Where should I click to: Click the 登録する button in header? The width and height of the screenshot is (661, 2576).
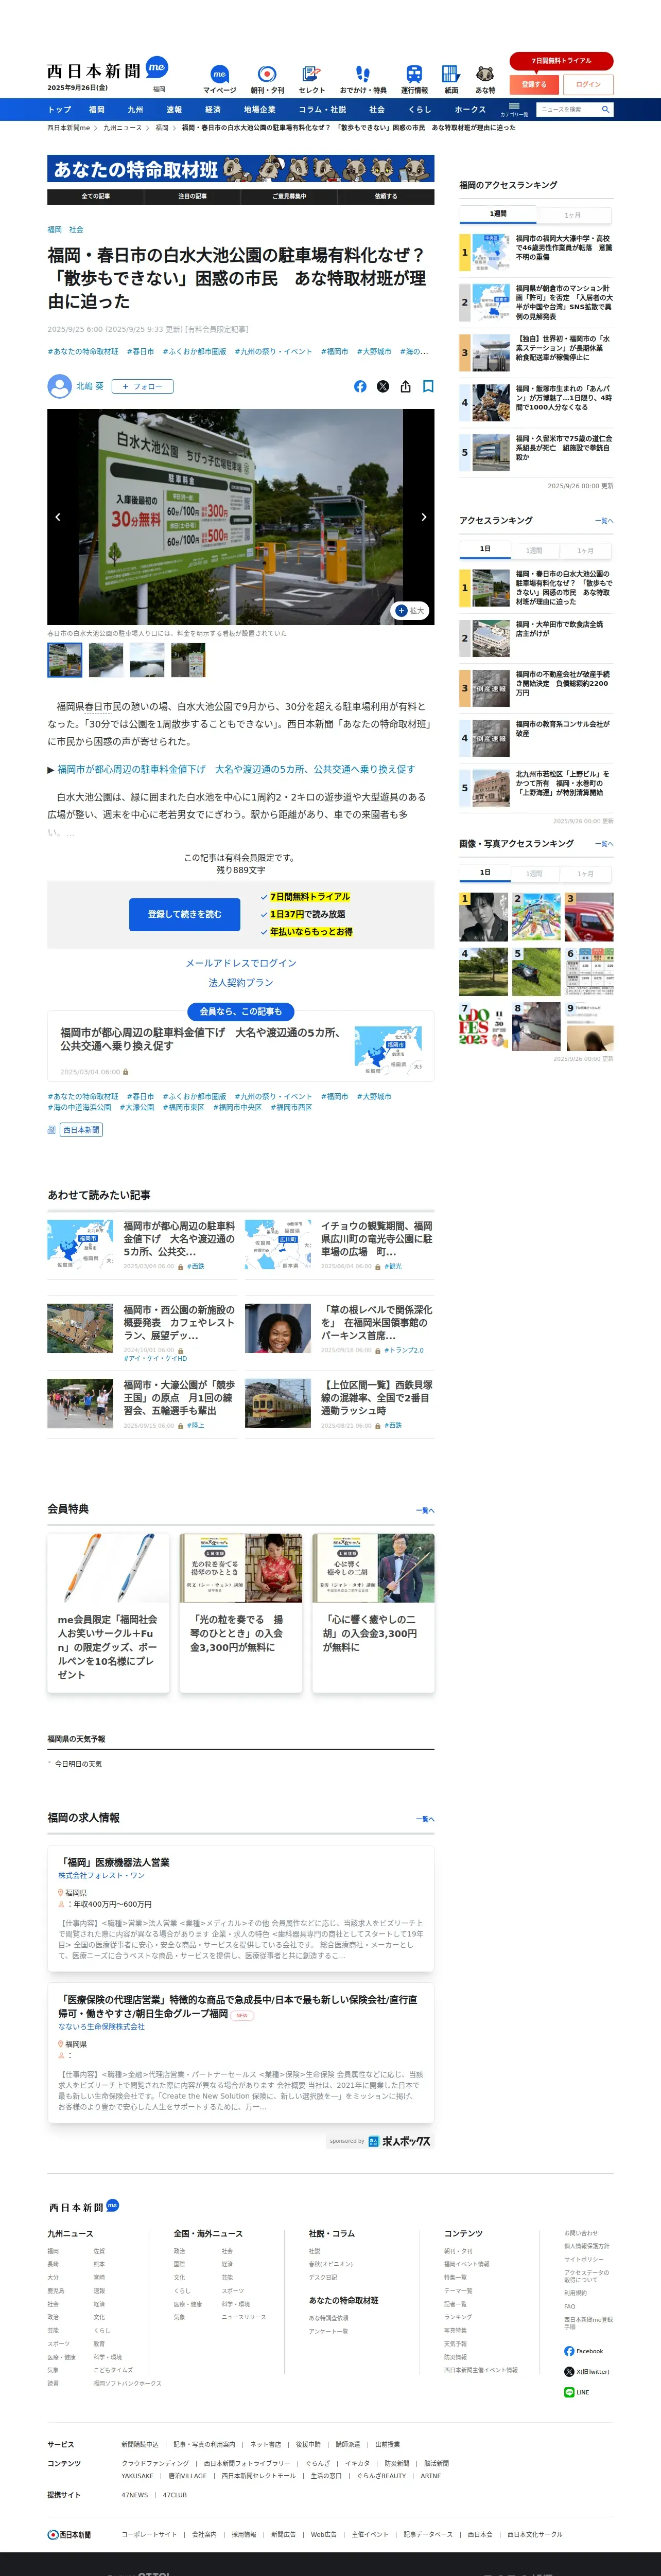click(534, 85)
